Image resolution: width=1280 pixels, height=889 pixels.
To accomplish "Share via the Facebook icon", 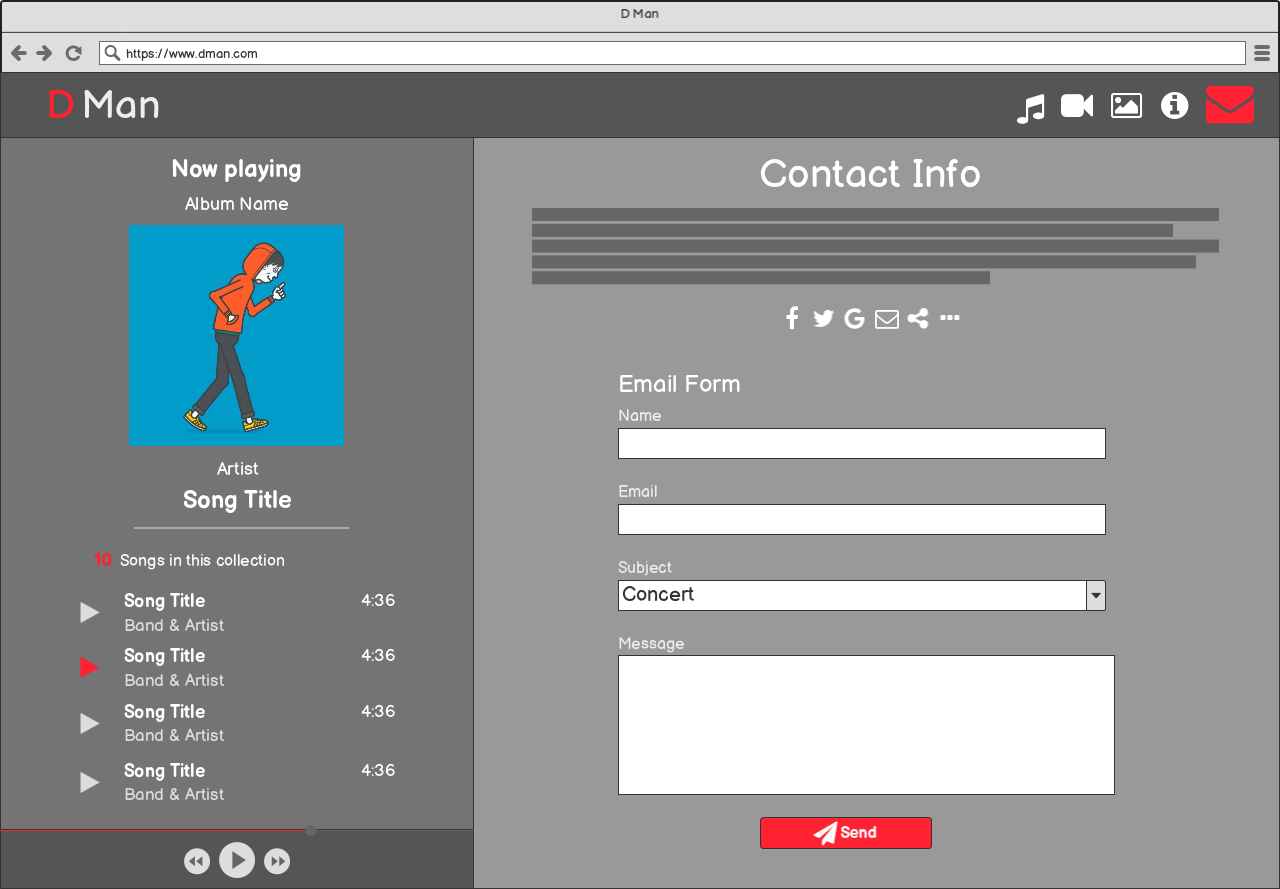I will tap(792, 318).
